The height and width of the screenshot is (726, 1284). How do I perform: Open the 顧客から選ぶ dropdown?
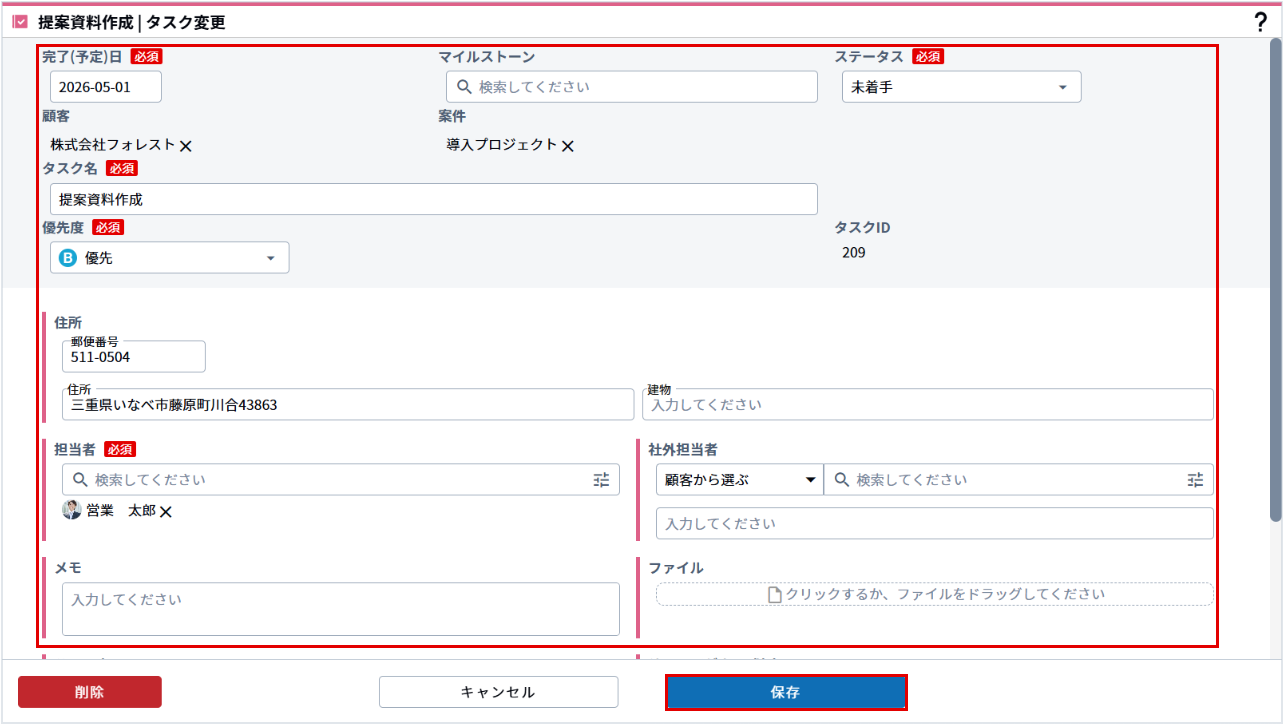739,480
